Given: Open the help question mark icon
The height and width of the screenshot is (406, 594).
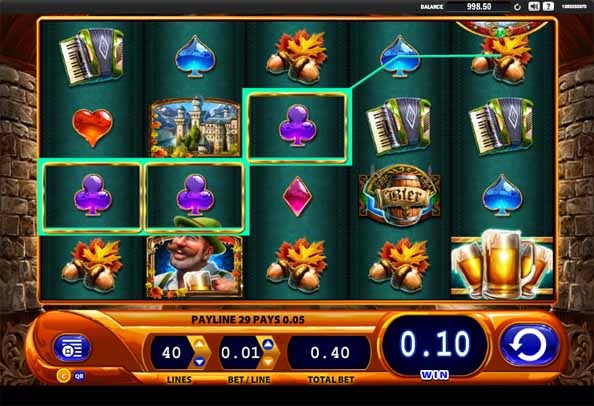Looking at the screenshot, I should (548, 6).
